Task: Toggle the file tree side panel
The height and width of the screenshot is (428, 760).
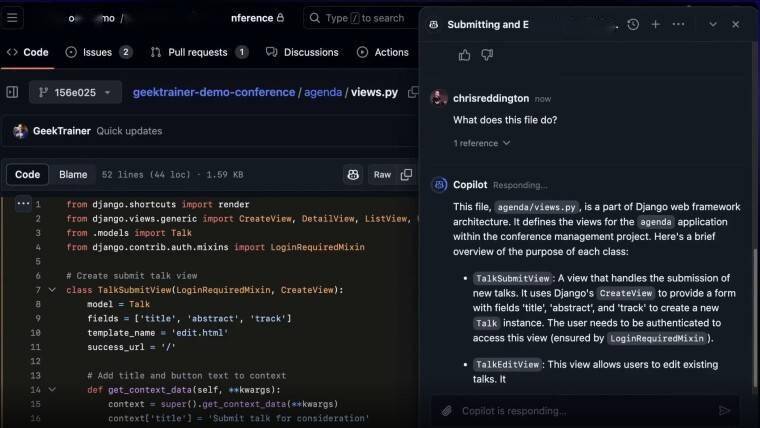Action: [12, 92]
